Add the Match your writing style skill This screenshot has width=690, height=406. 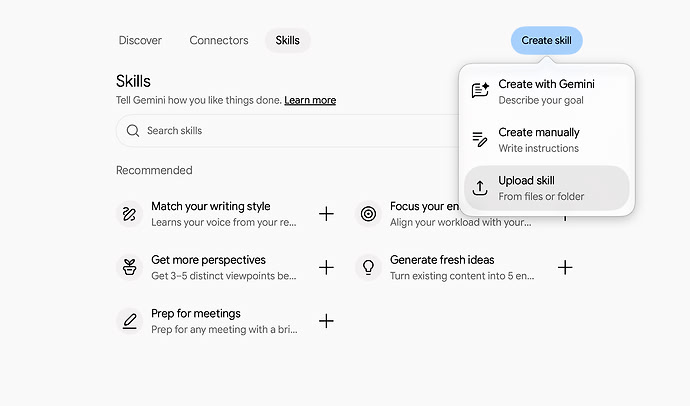326,214
